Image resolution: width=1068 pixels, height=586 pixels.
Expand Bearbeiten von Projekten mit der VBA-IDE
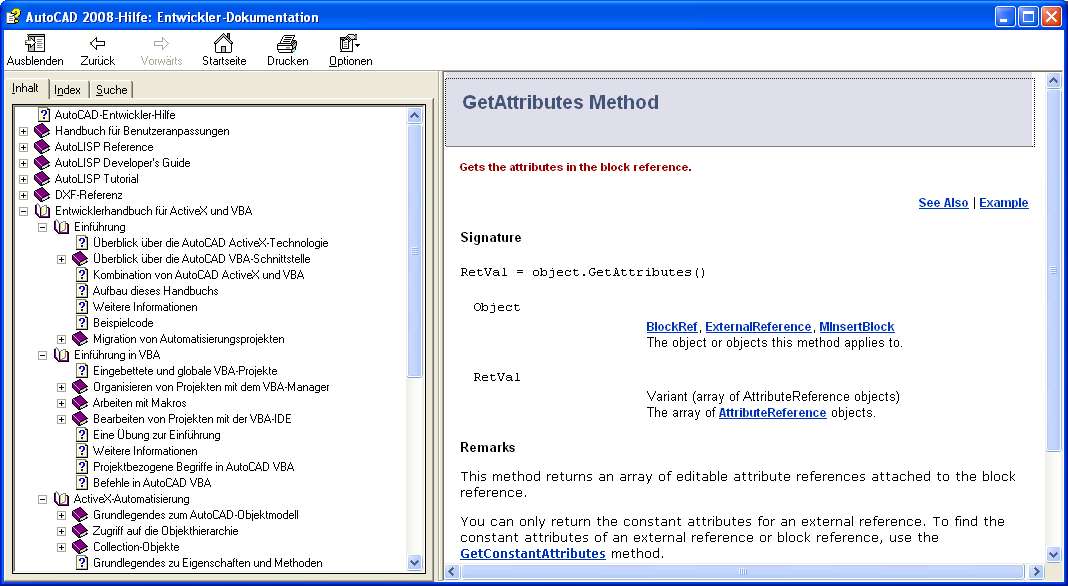pyautogui.click(x=61, y=419)
